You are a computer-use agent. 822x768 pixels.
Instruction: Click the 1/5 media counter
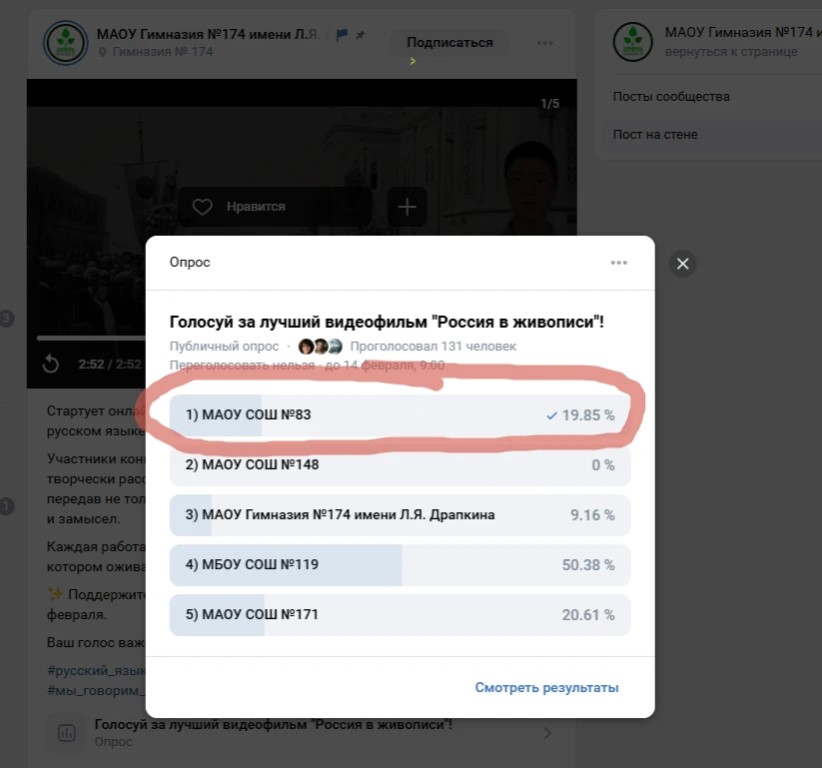point(549,104)
